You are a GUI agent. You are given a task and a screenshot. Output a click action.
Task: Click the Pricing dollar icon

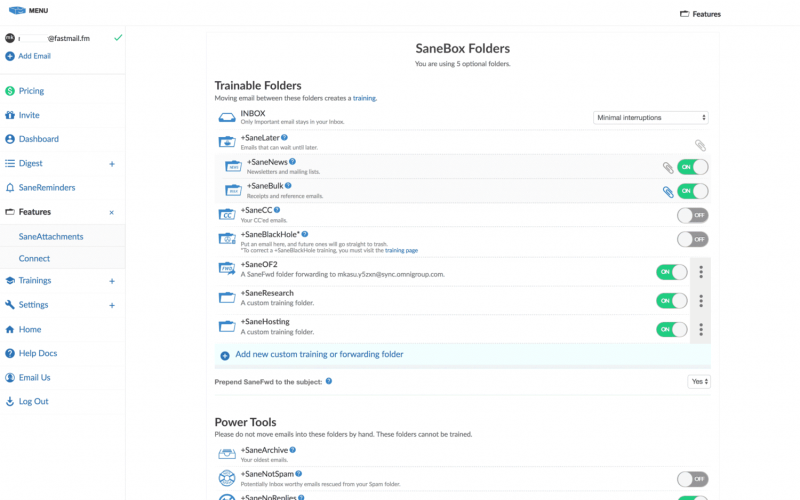(x=10, y=91)
